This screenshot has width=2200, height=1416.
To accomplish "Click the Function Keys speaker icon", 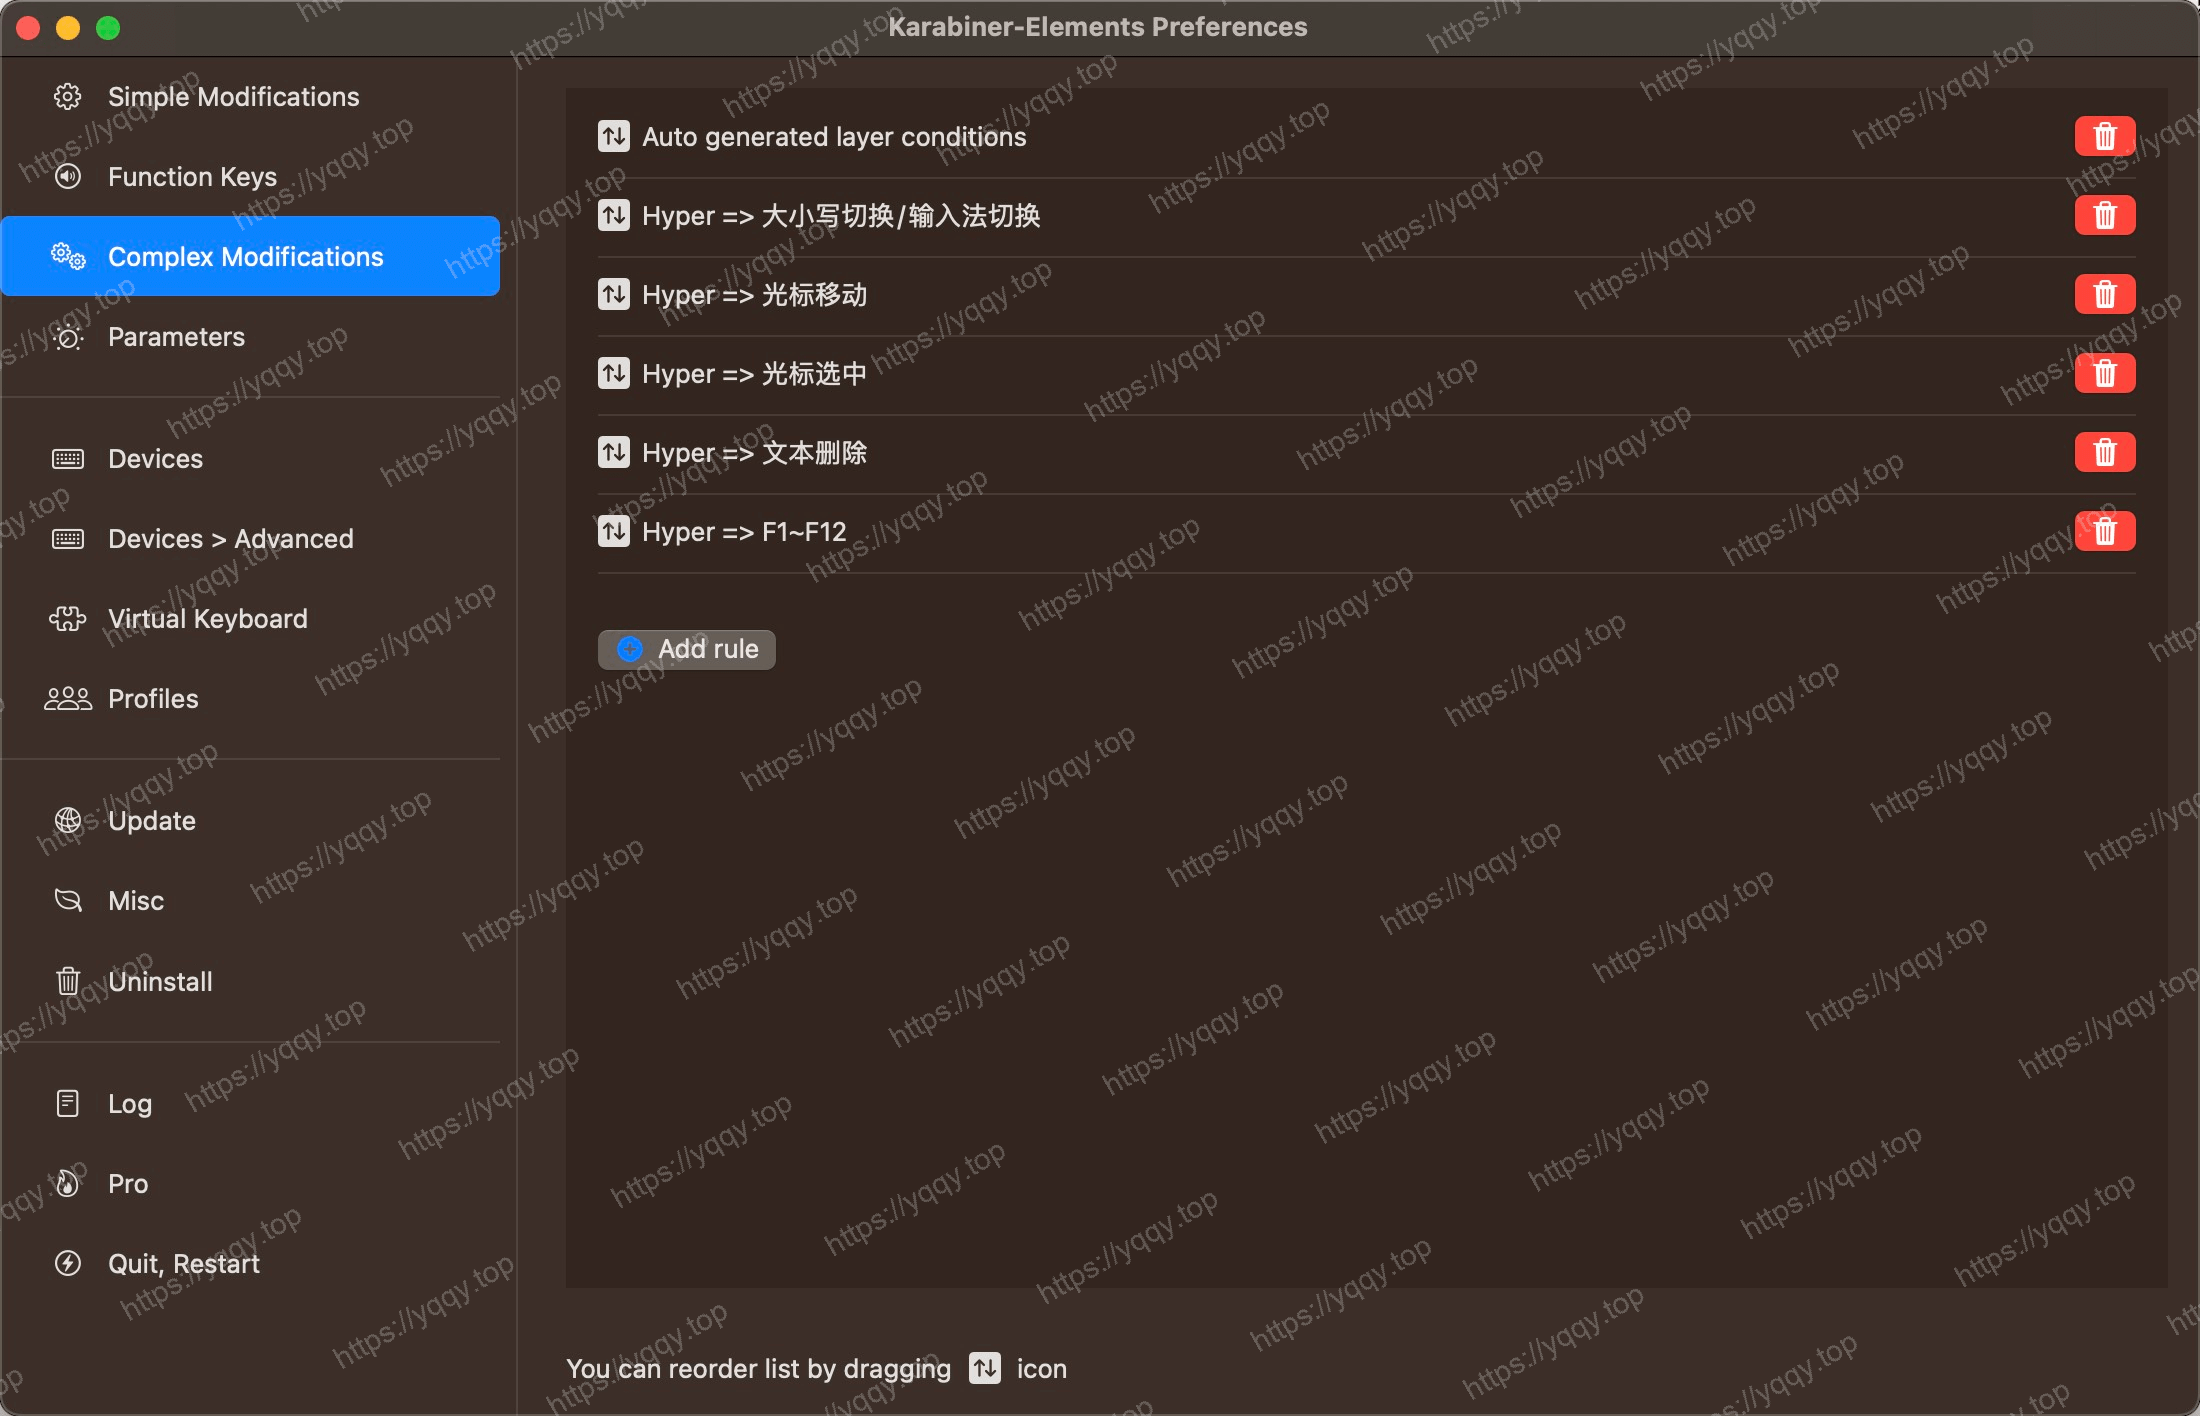I will pyautogui.click(x=68, y=177).
